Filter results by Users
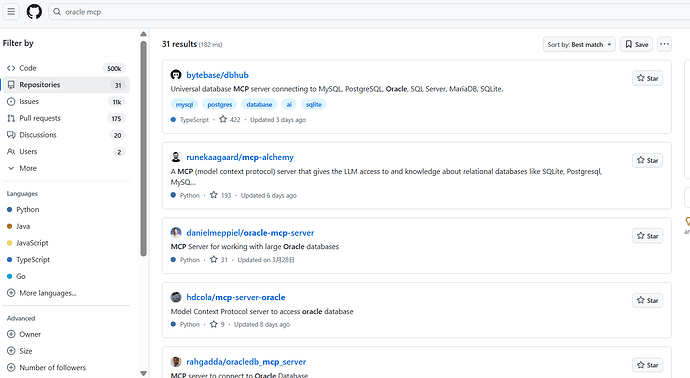690x378 pixels. 66,152
